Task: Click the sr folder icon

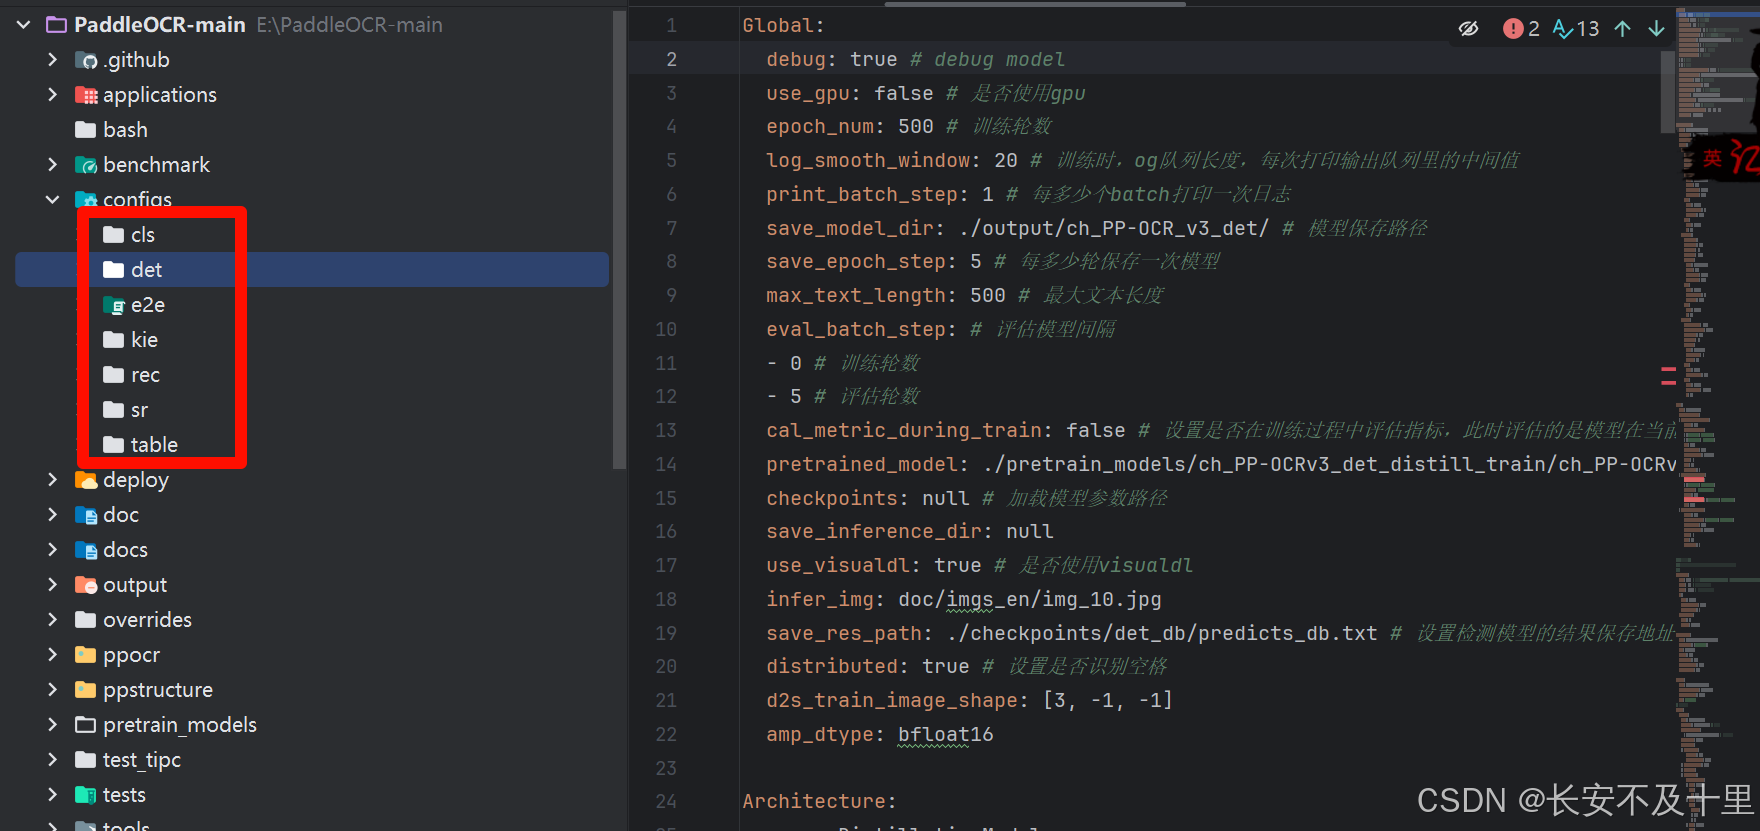Action: pos(114,410)
